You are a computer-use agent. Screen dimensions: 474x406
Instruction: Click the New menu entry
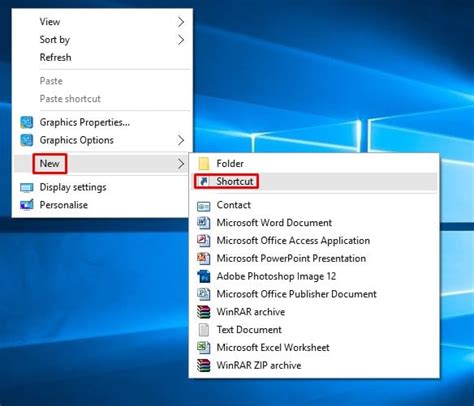tap(102, 164)
